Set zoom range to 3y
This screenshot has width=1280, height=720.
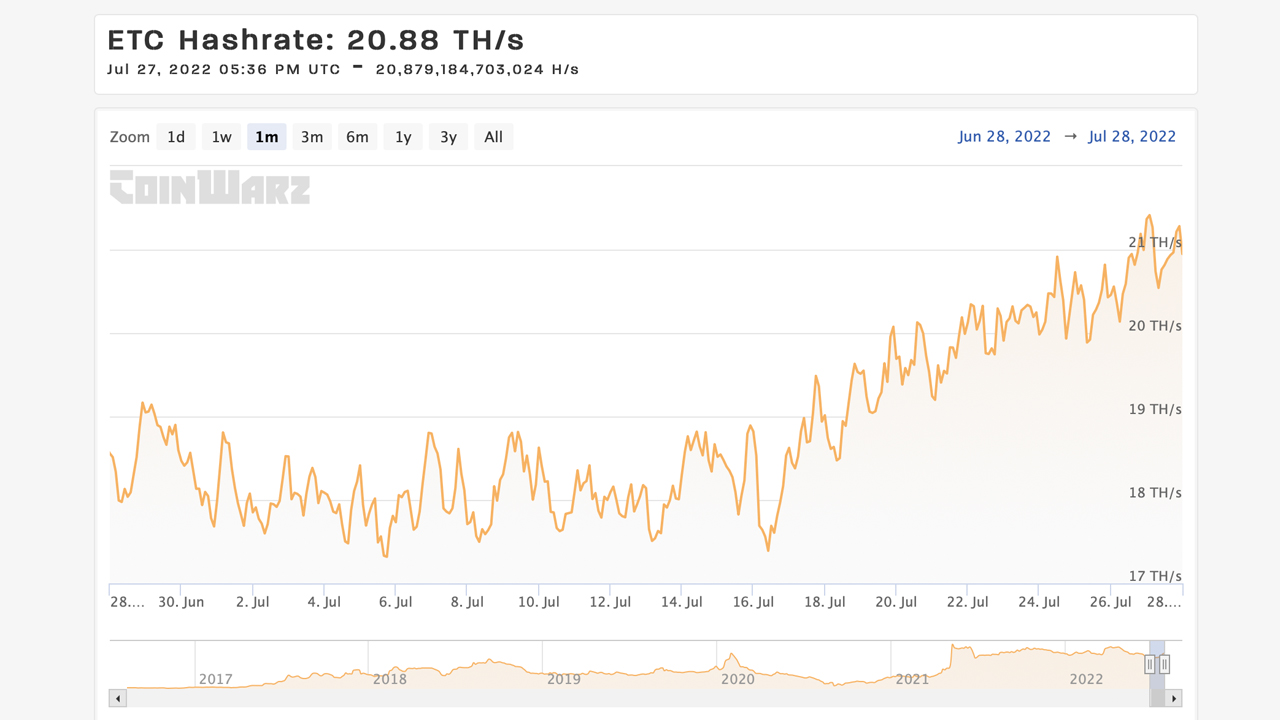449,137
